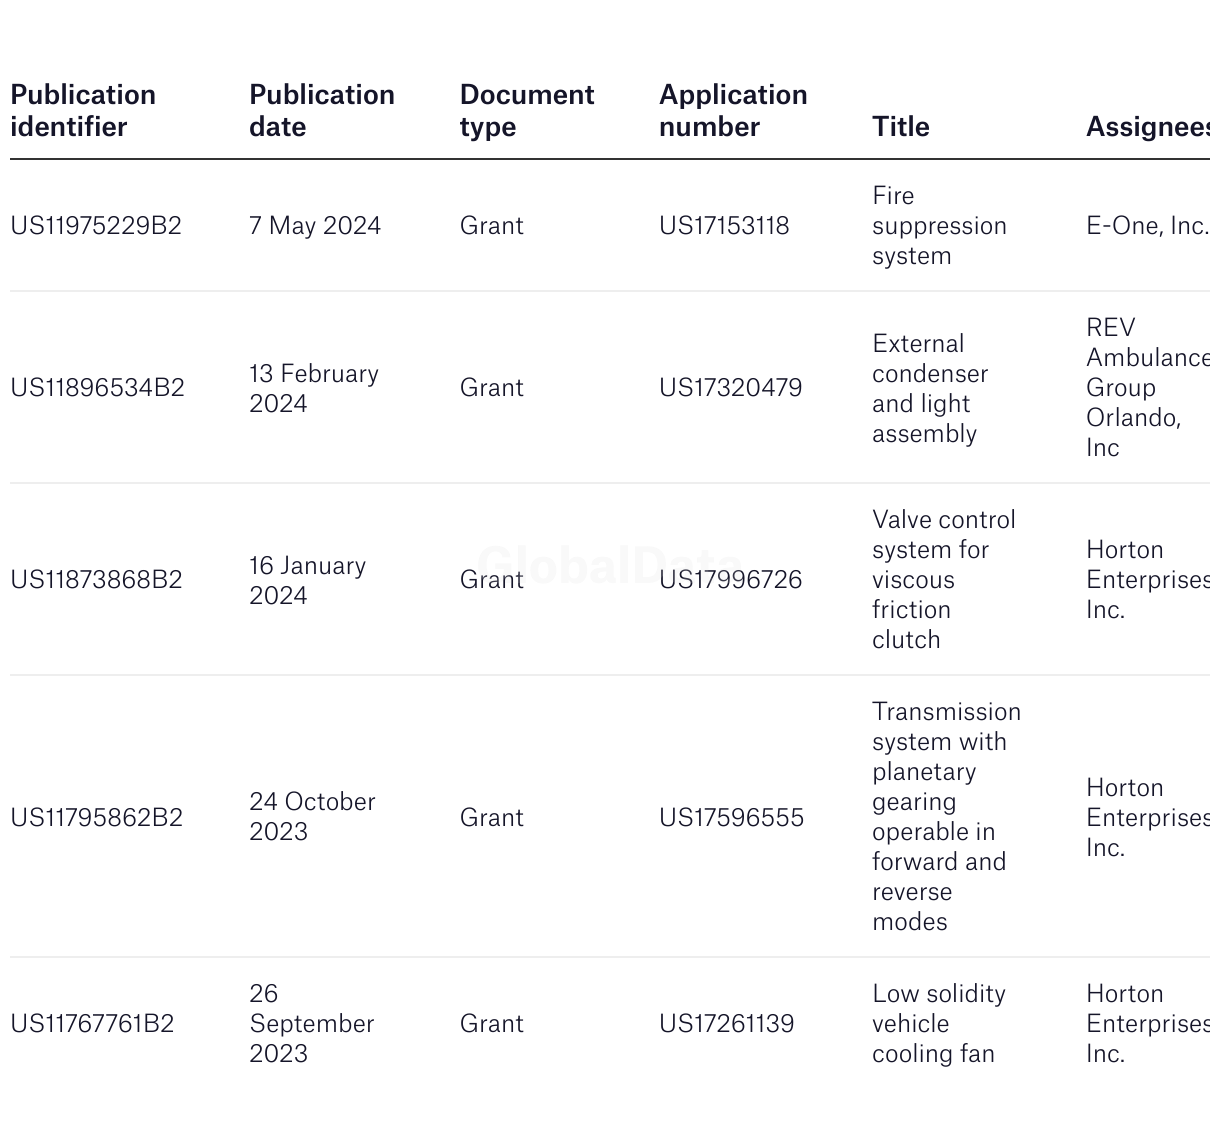
Task: Open patent US11795862B2
Action: tap(96, 818)
